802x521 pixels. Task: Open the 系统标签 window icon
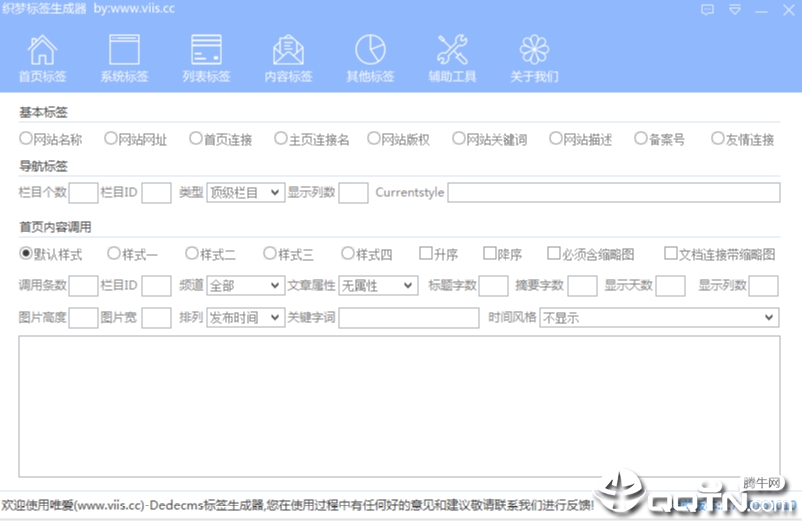pyautogui.click(x=124, y=50)
